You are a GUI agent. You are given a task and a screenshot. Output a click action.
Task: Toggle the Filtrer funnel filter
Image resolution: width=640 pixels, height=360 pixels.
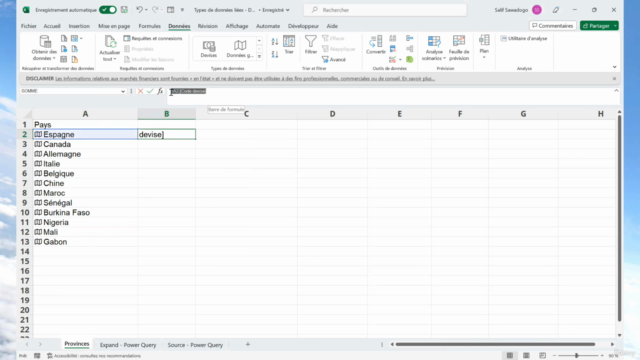point(311,44)
